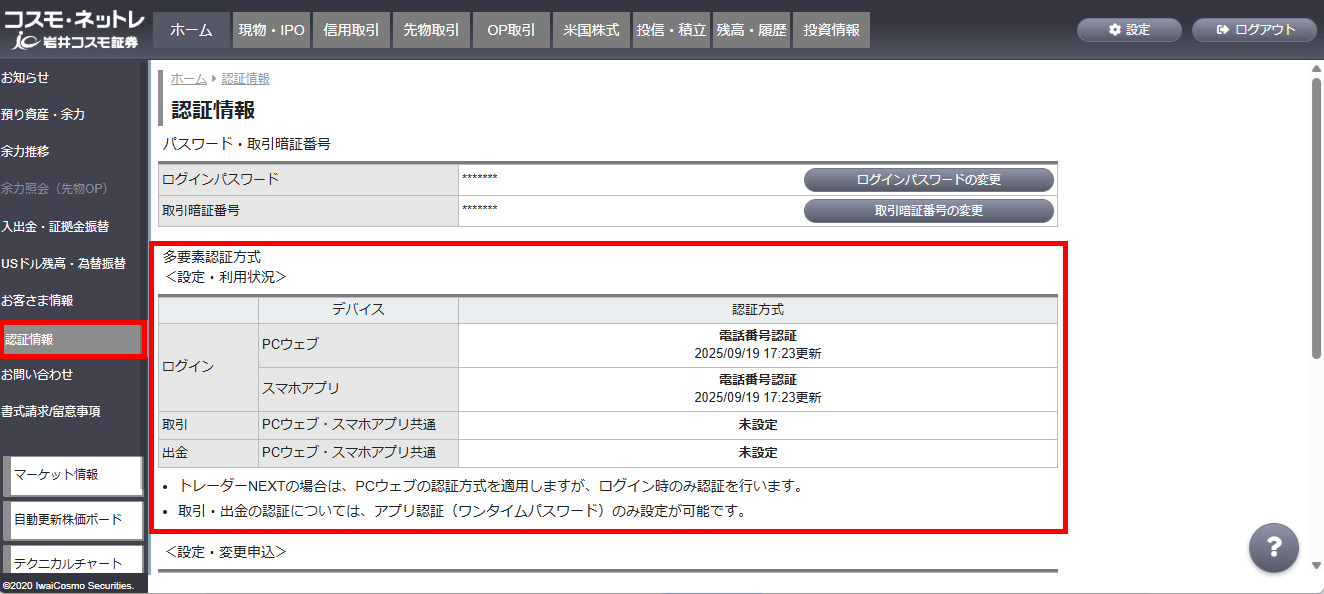Click the ホーム breadcrumb link
Viewport: 1324px width, 594px height.
[188, 79]
